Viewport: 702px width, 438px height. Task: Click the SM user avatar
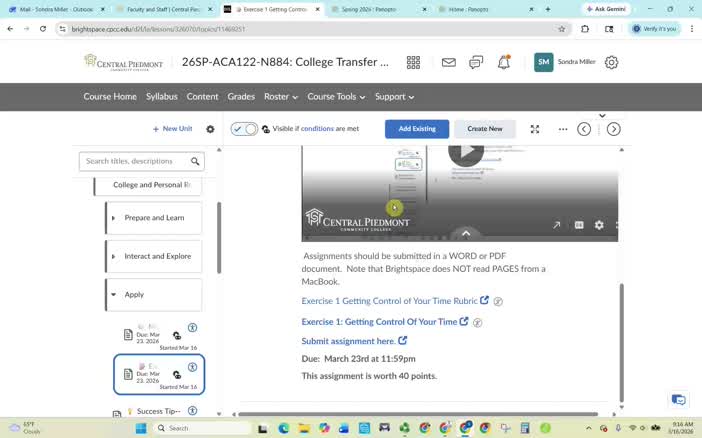(x=544, y=62)
